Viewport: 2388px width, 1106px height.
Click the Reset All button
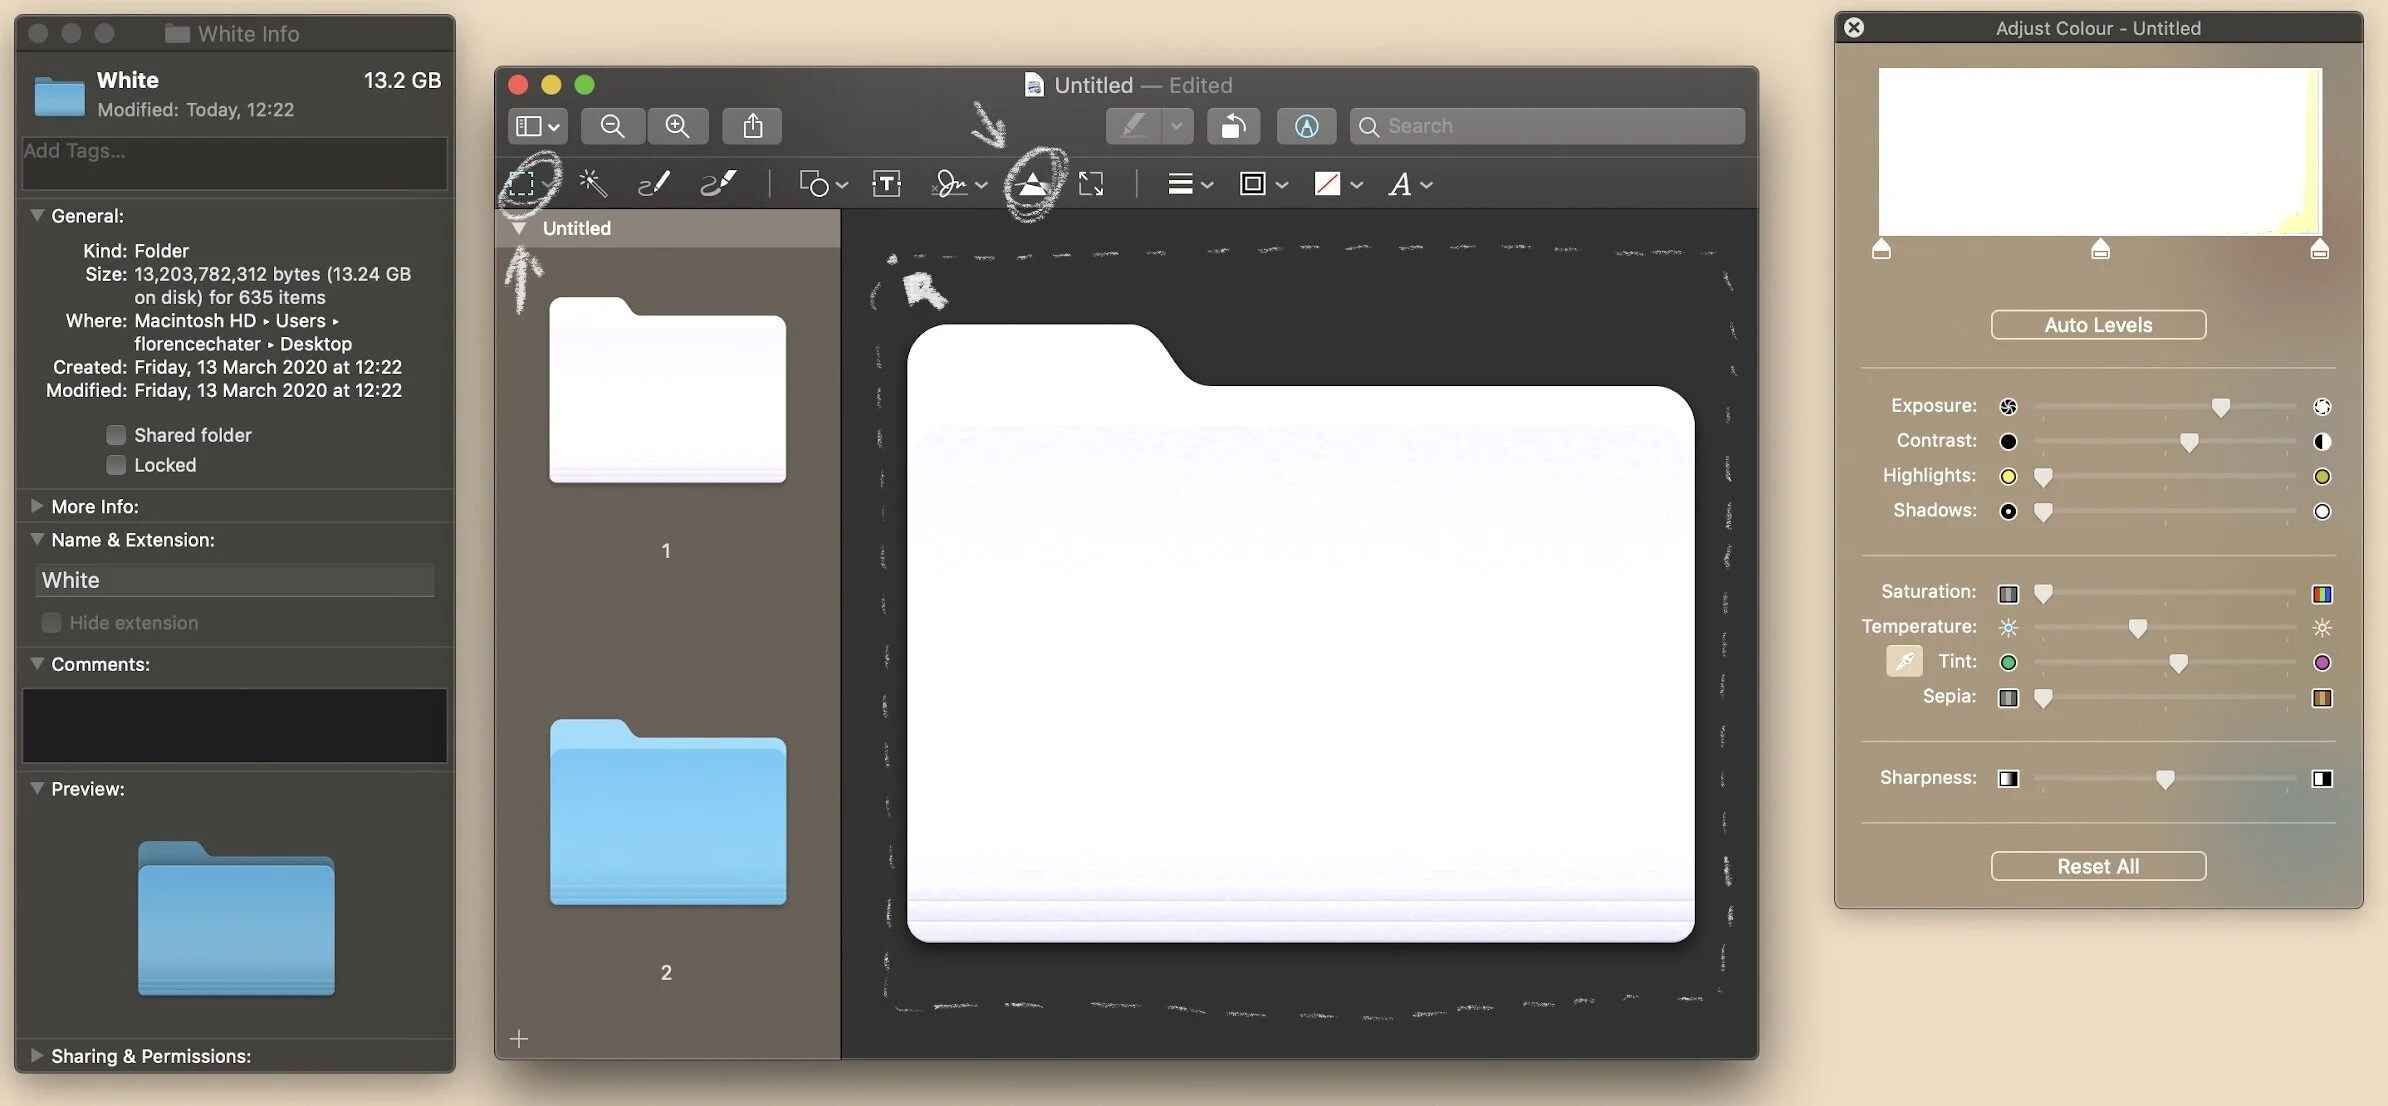click(x=2097, y=866)
